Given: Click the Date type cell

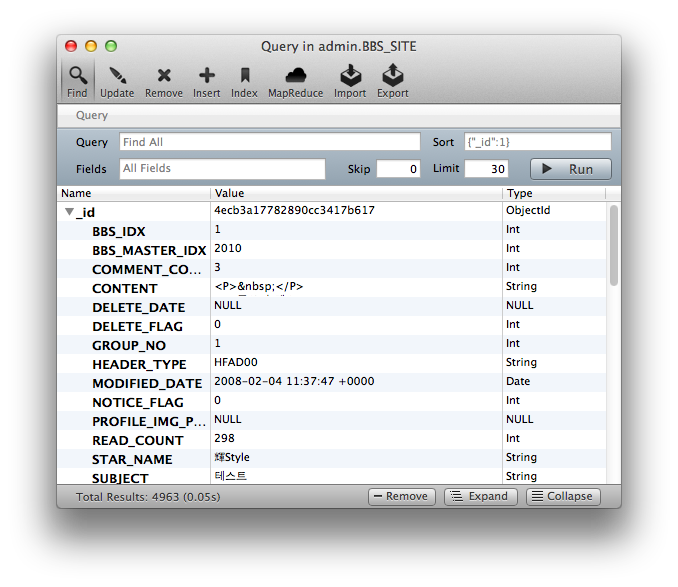Looking at the screenshot, I should [518, 381].
